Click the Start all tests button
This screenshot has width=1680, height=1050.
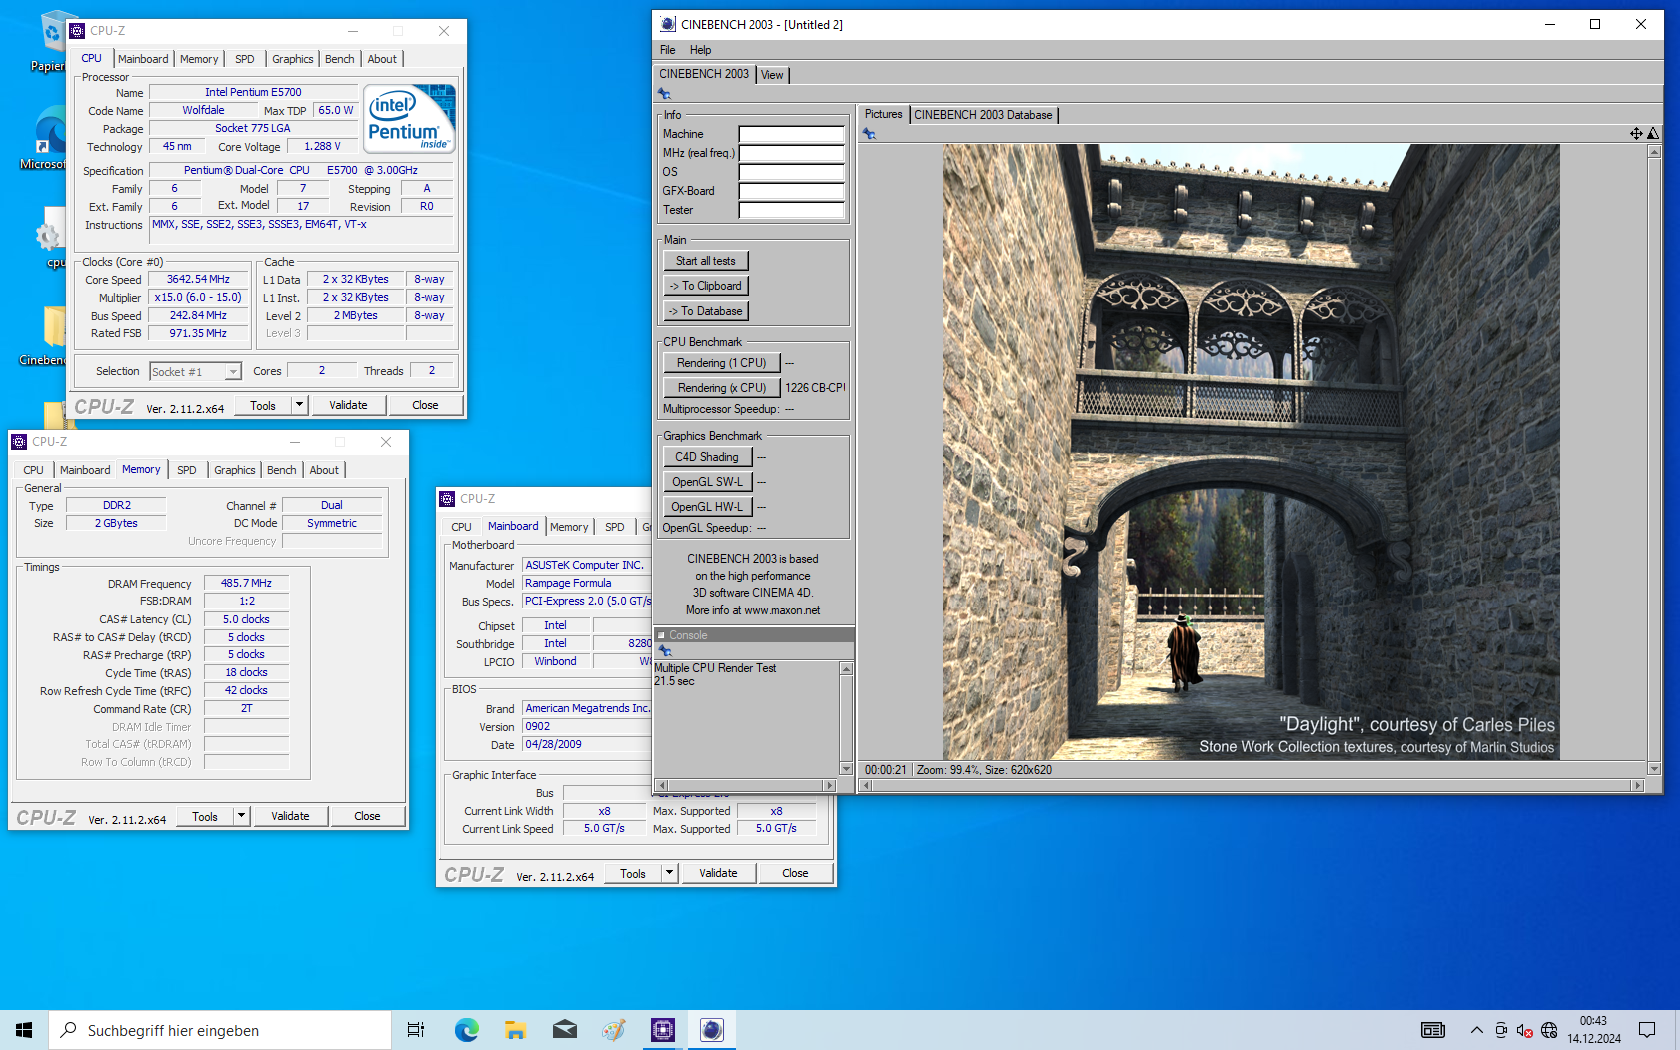point(705,261)
